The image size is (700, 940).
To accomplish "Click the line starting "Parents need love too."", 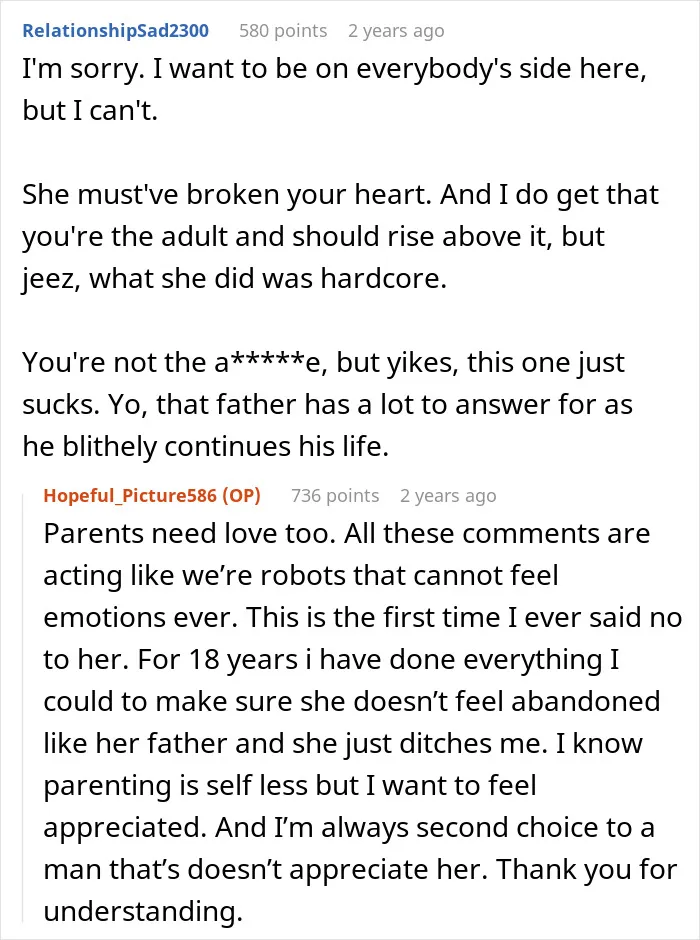I will 346,534.
